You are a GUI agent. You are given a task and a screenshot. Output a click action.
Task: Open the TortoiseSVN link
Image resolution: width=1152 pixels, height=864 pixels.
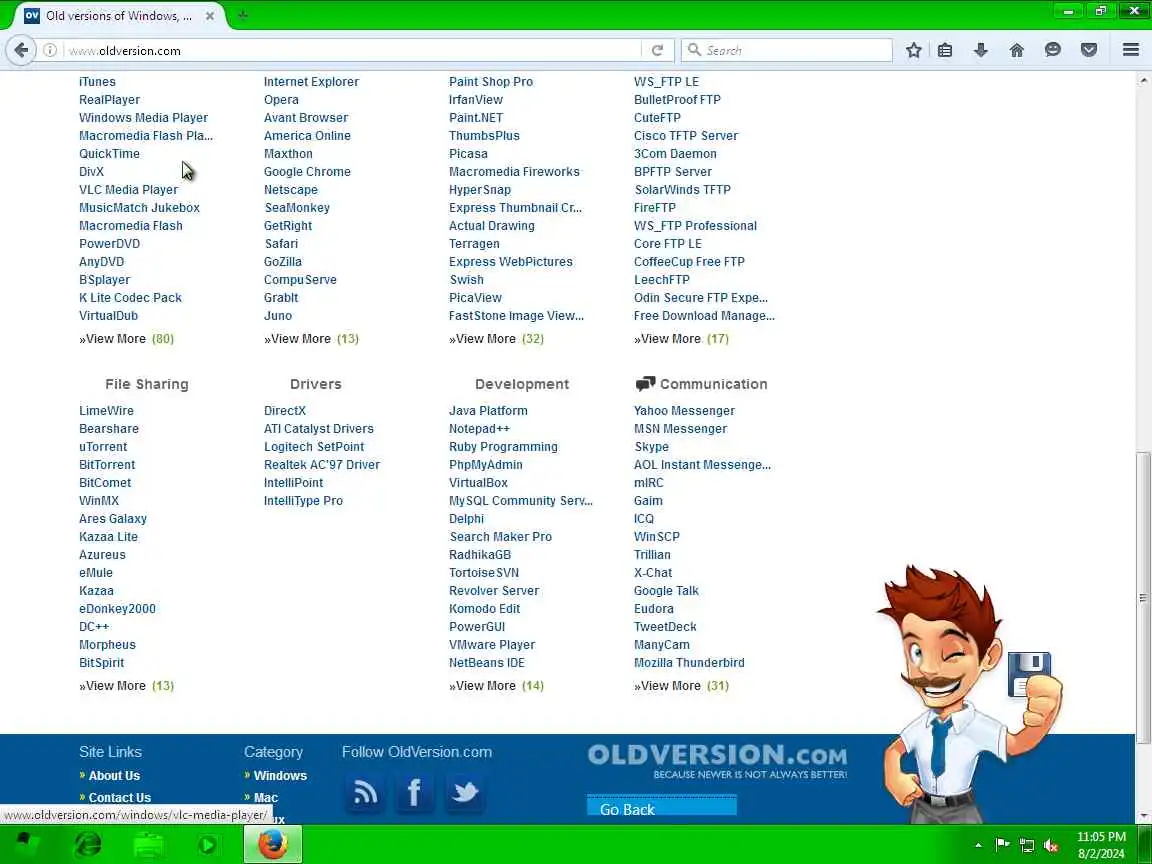484,572
